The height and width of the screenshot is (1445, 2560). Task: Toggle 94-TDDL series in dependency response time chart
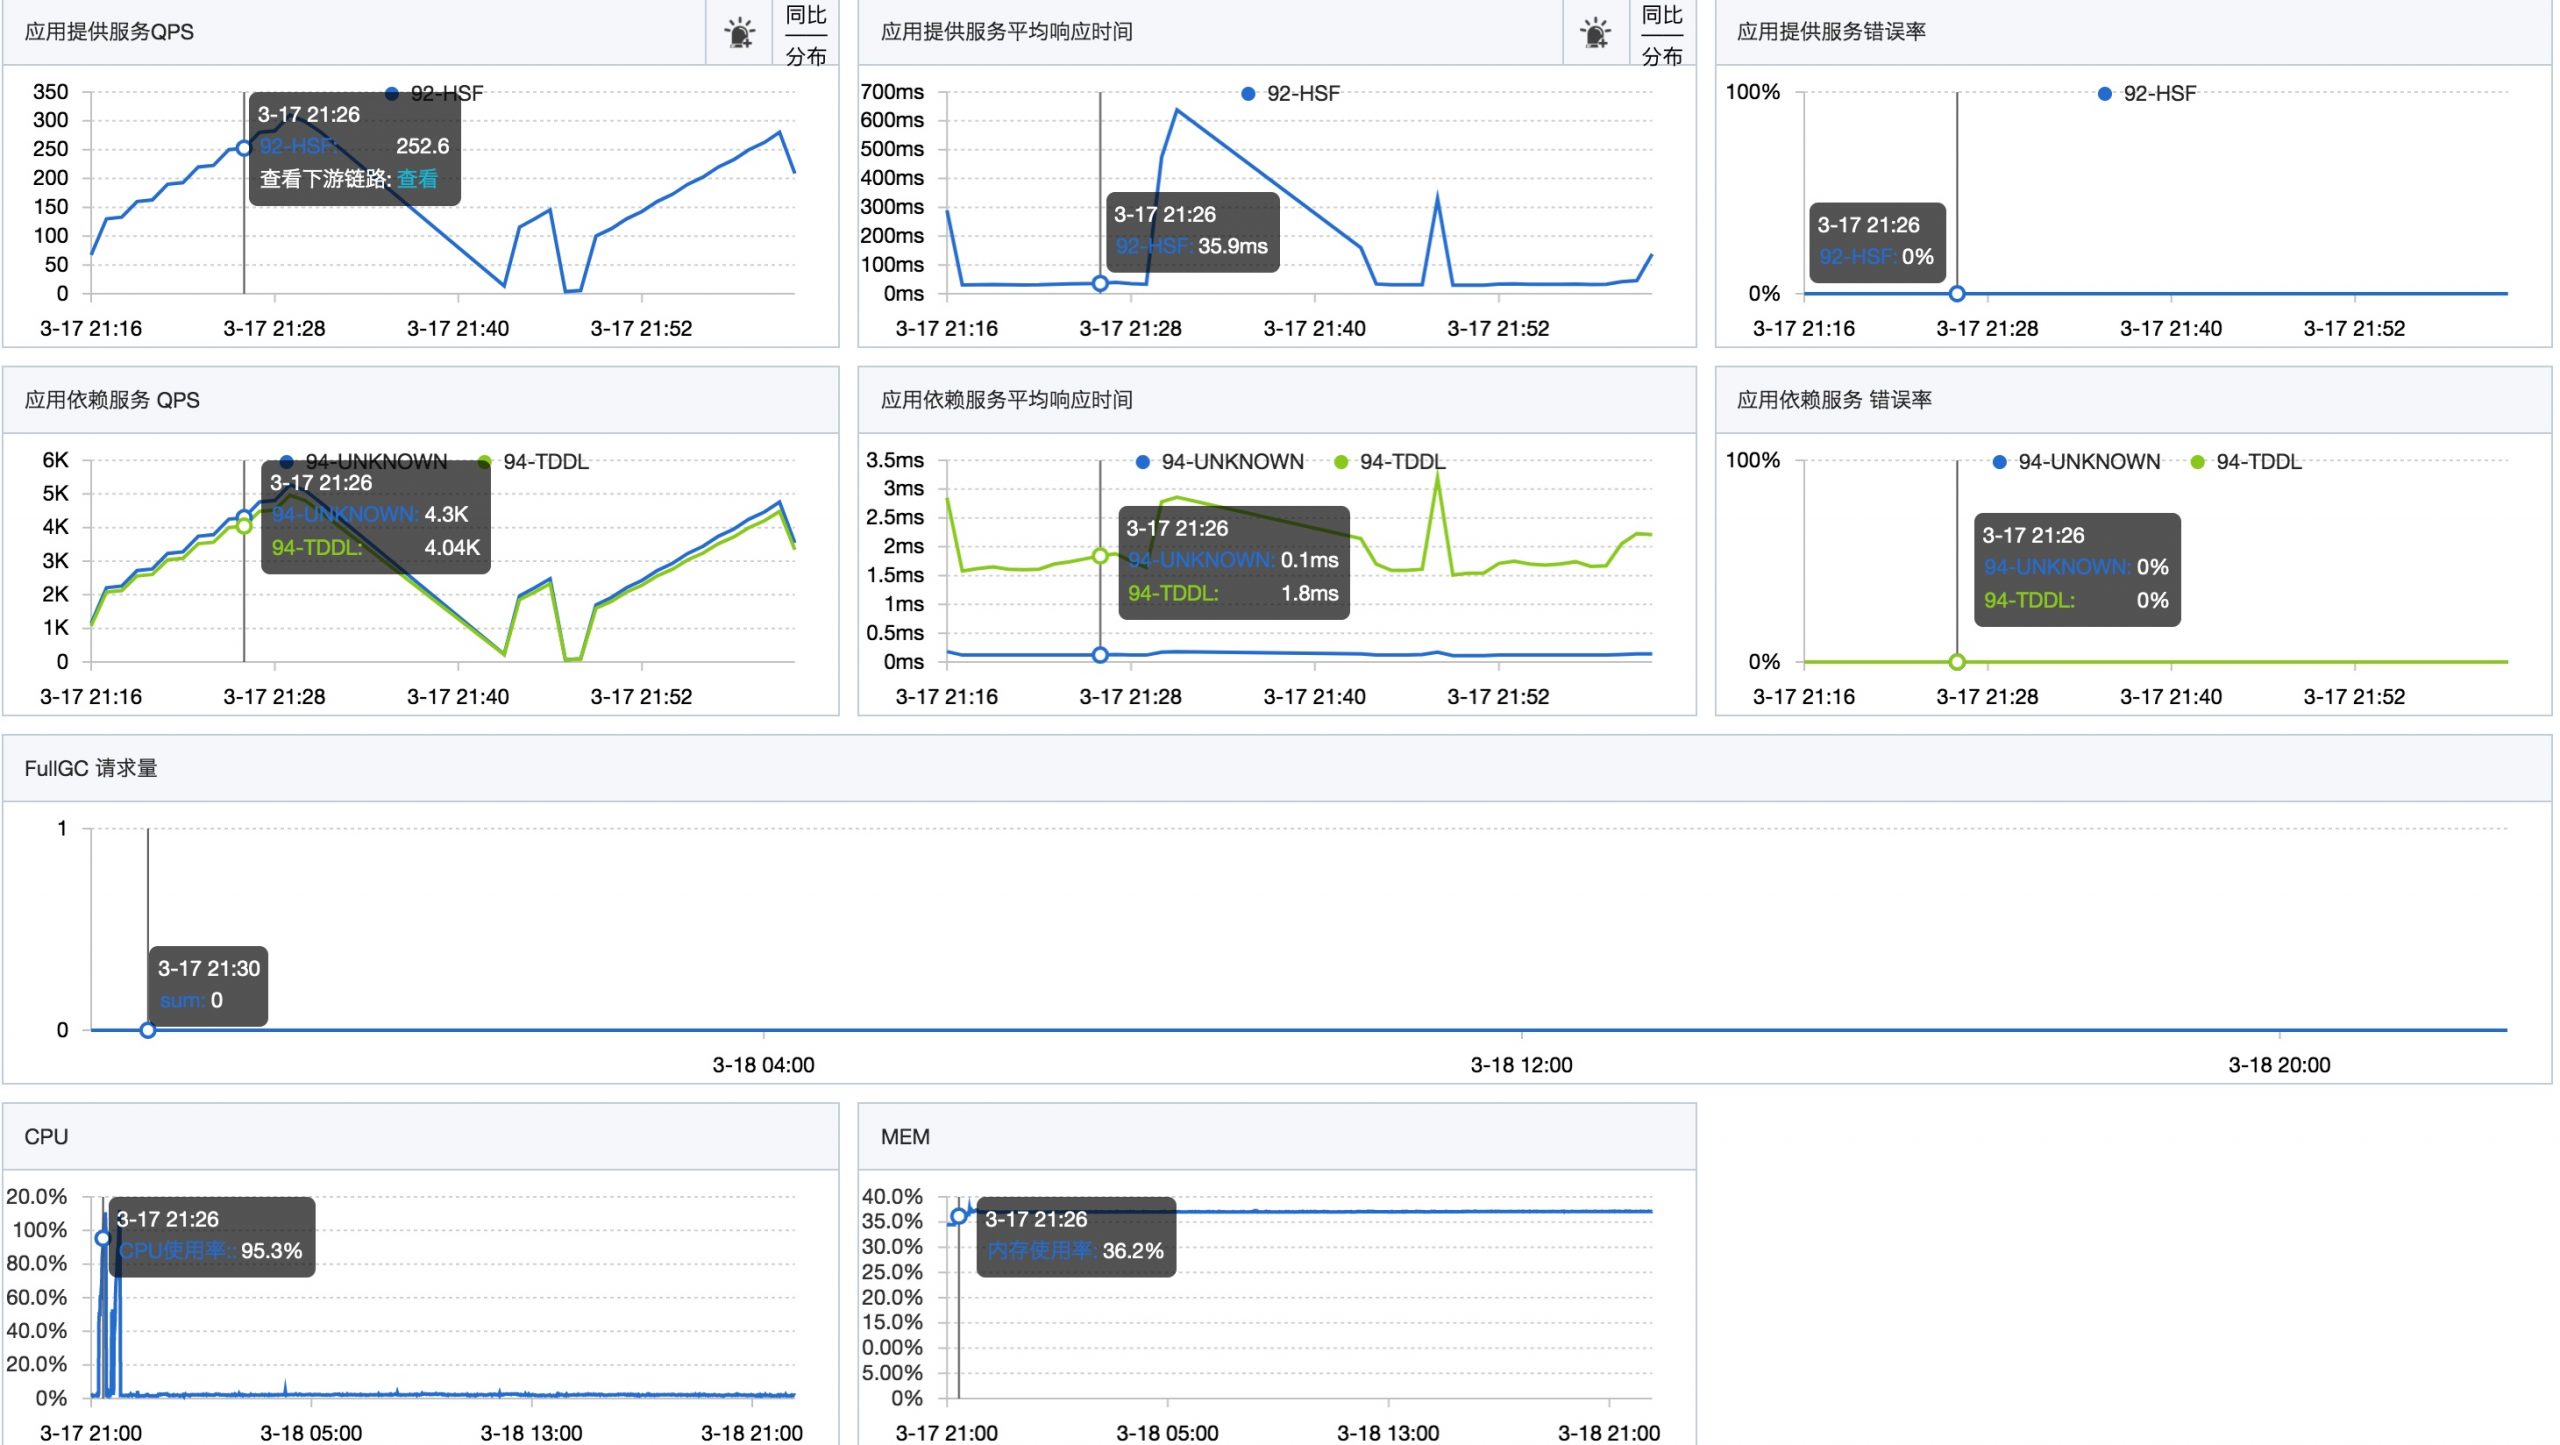click(1402, 462)
